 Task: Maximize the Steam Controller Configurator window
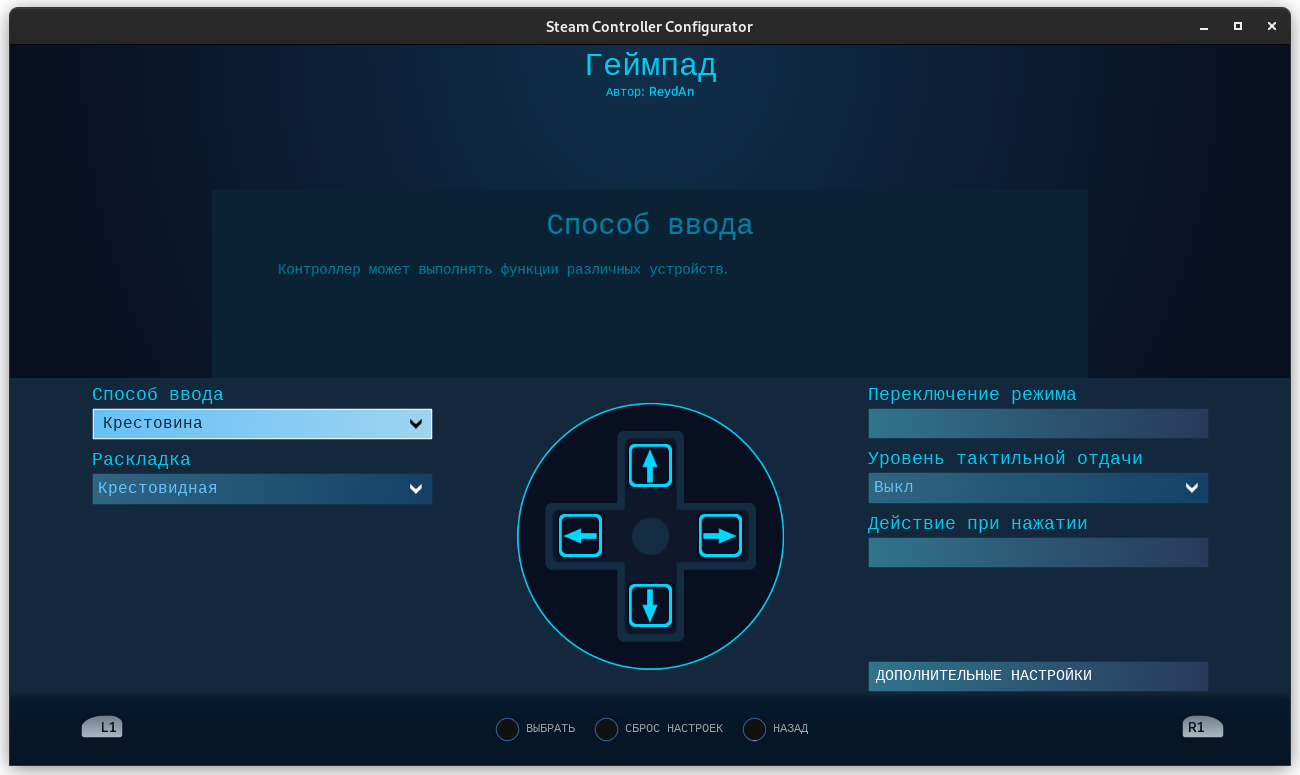1237,26
